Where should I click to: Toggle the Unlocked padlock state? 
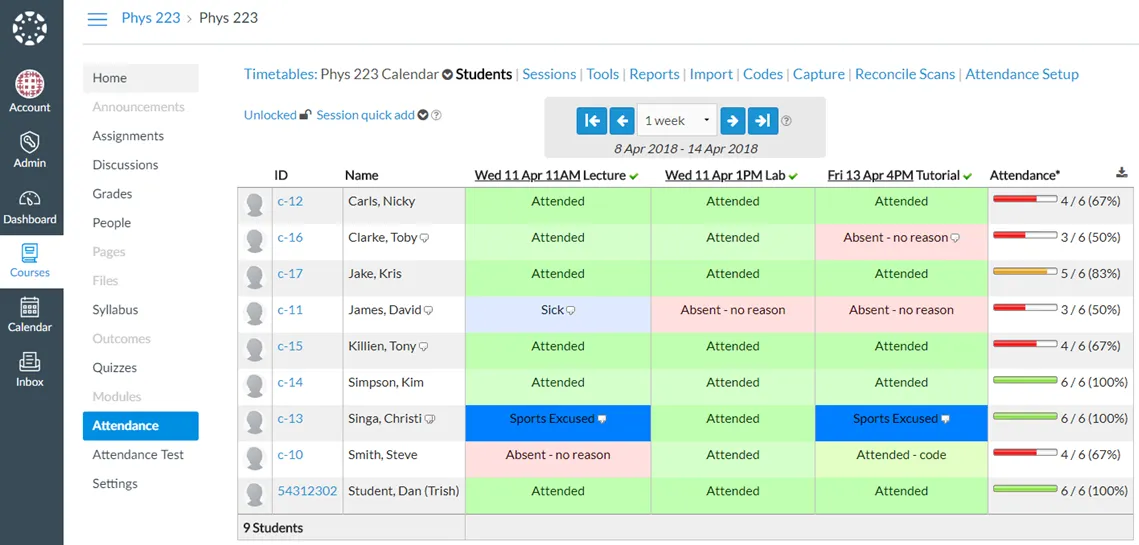click(306, 115)
